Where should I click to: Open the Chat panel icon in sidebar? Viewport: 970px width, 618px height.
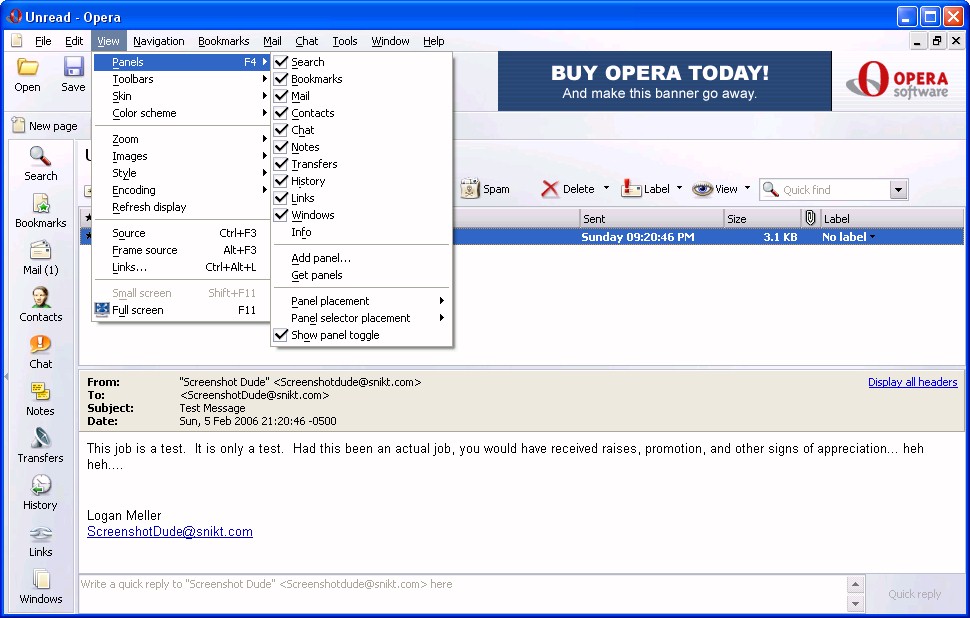tap(40, 344)
